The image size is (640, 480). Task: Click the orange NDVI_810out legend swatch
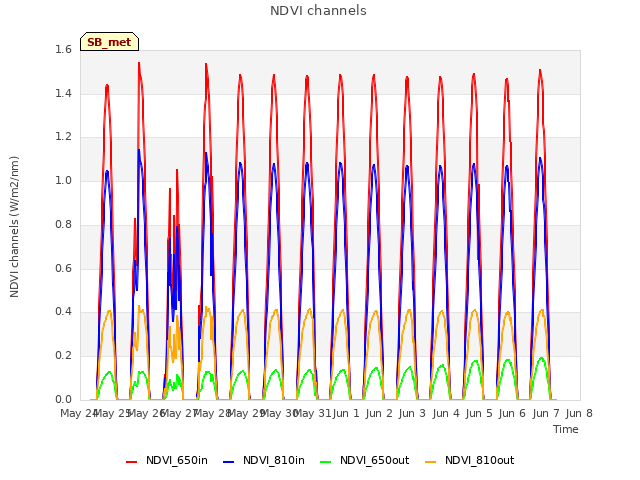(430, 462)
